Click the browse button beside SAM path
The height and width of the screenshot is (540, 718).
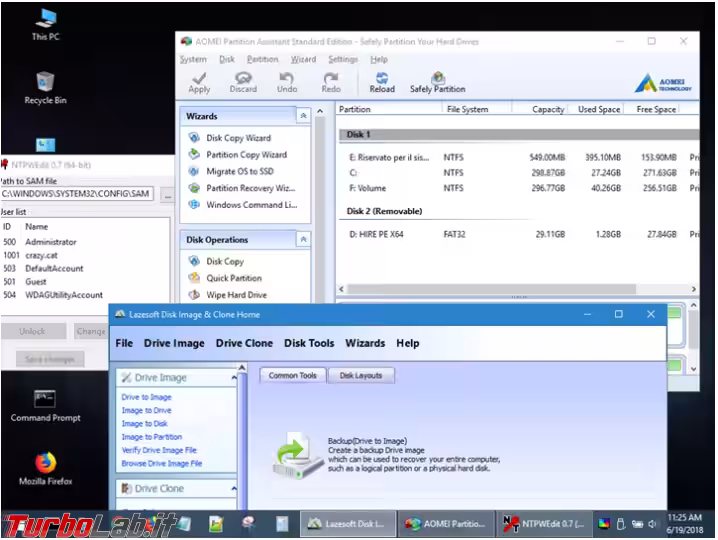point(168,195)
